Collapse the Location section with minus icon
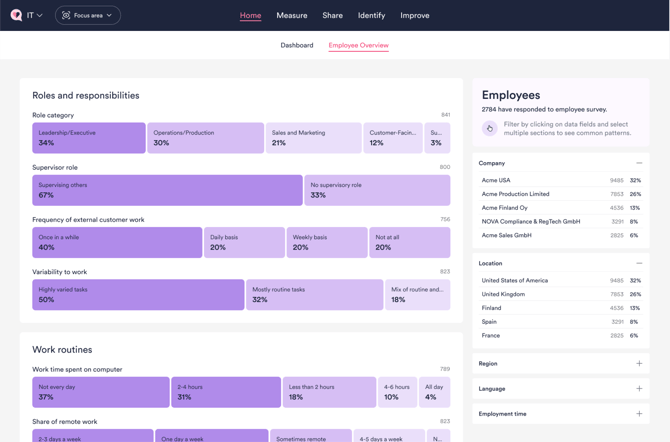 click(x=639, y=263)
